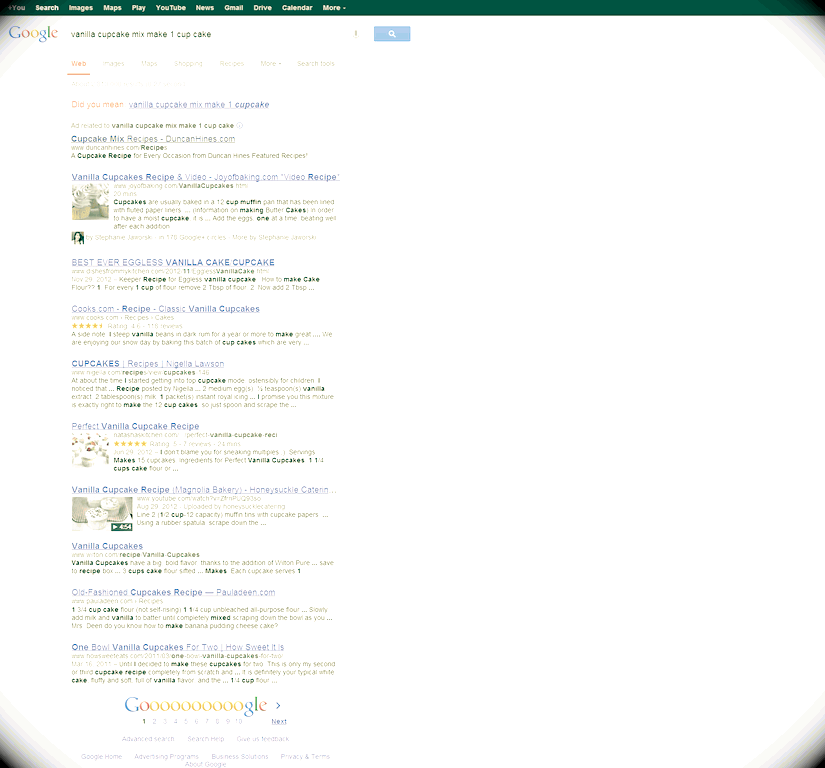
Task: Open BEST EVER EGGLESS VANILLA CAKE/CUPCAKE result
Action: coord(173,262)
